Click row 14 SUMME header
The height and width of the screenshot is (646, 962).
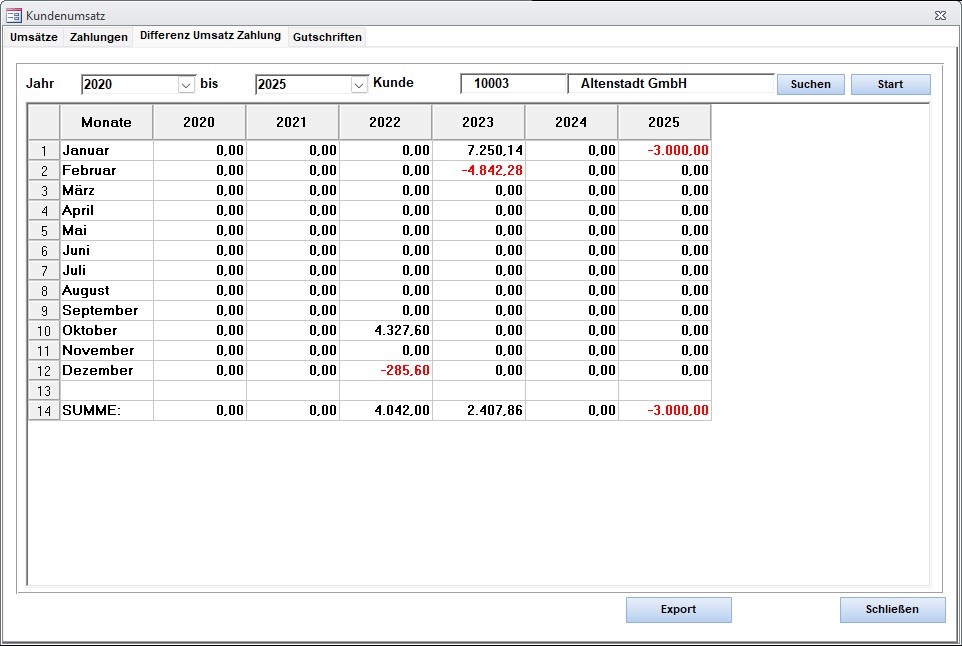(44, 411)
